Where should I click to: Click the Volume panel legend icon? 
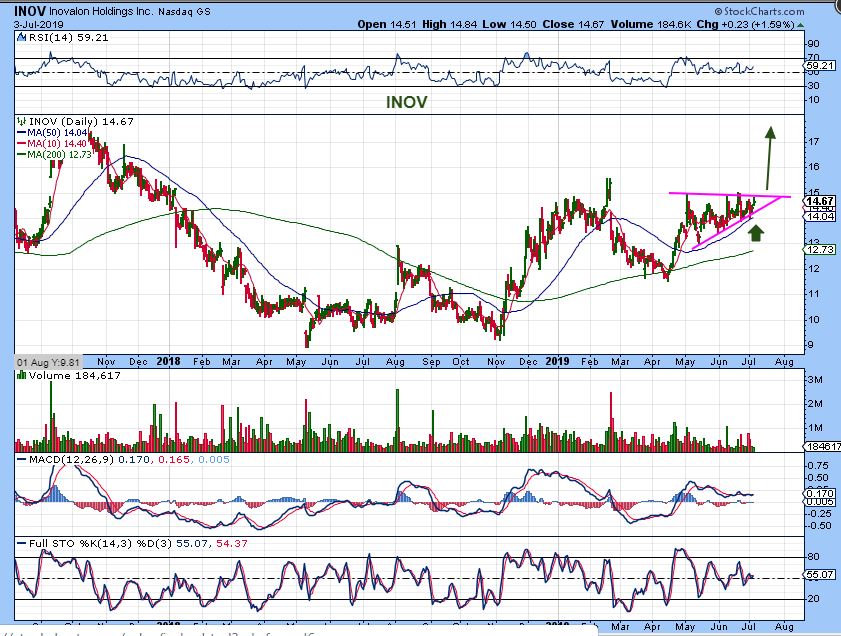pyautogui.click(x=19, y=376)
